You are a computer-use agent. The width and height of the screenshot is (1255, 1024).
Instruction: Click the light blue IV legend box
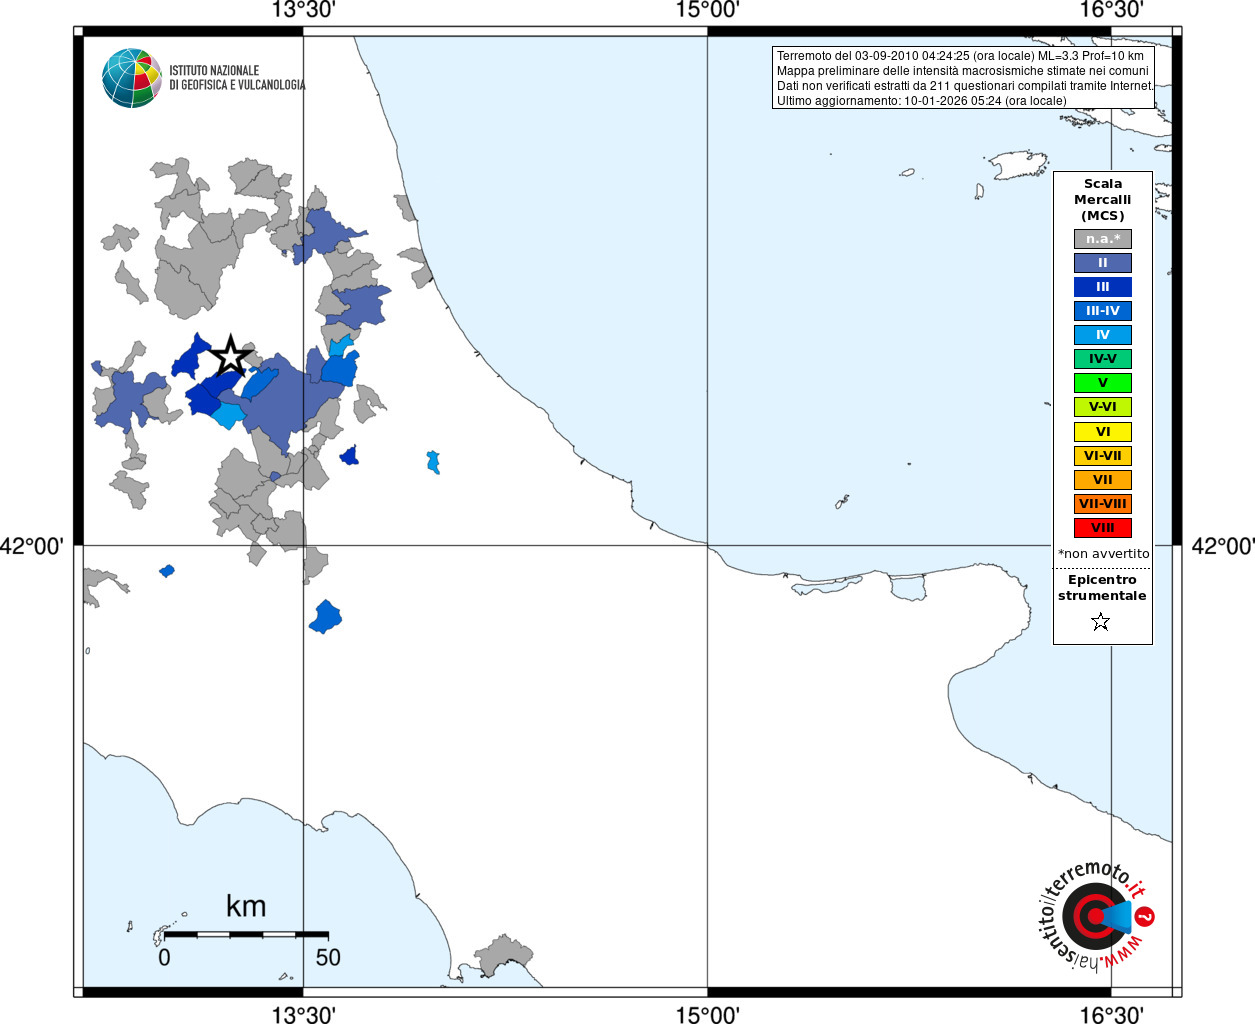pos(1102,335)
